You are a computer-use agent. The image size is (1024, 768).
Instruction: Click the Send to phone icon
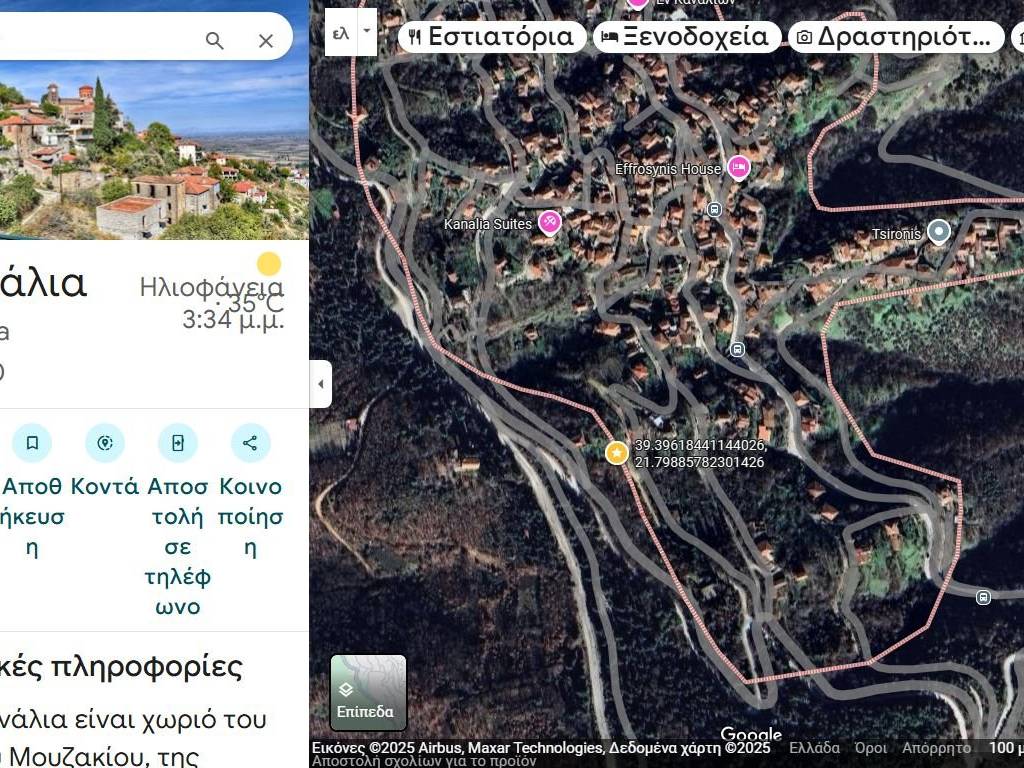(178, 443)
